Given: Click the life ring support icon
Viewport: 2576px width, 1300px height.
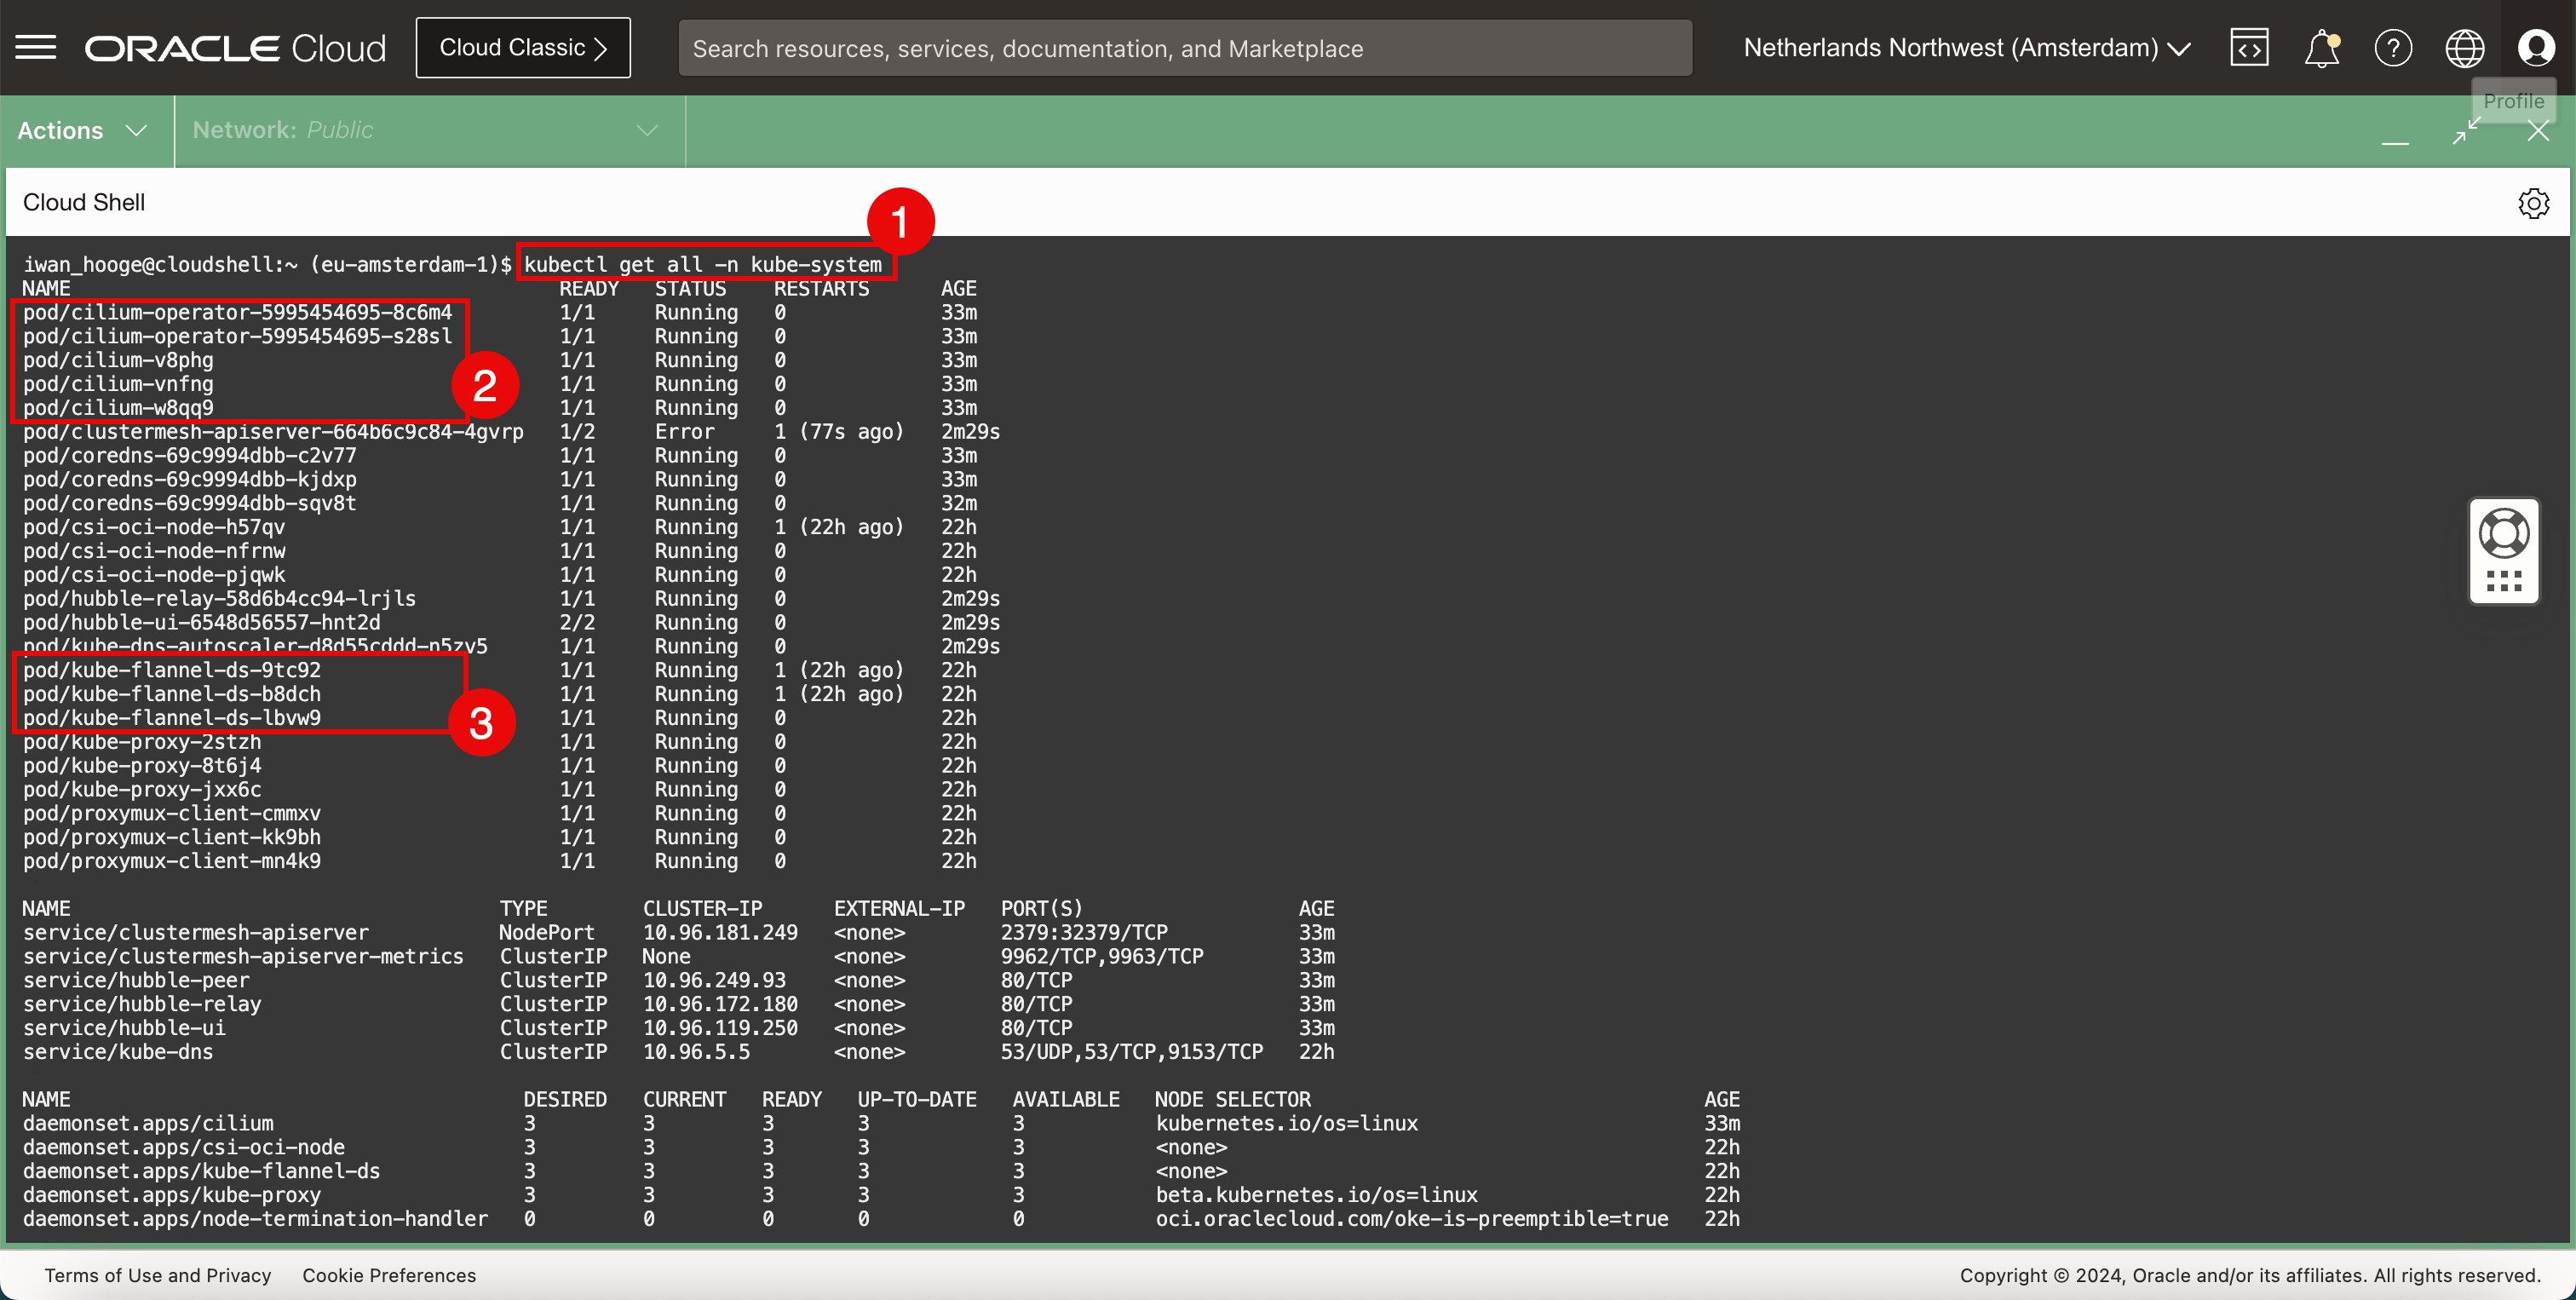Looking at the screenshot, I should pyautogui.click(x=2504, y=533).
